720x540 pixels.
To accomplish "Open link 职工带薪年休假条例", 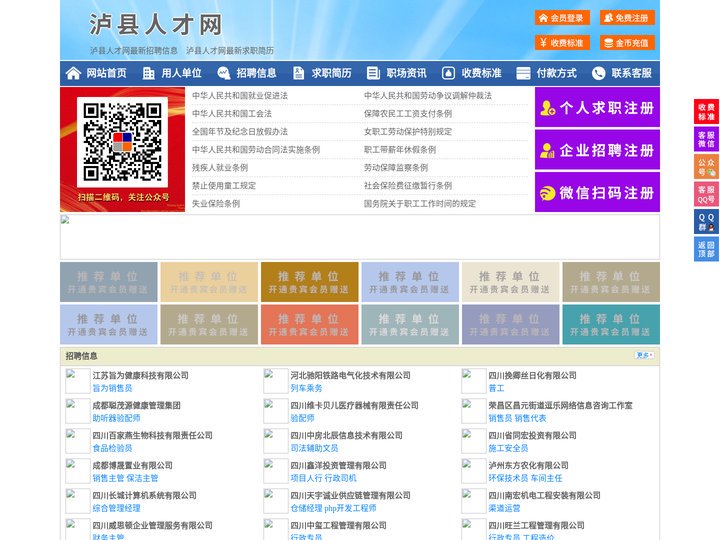I will point(400,150).
